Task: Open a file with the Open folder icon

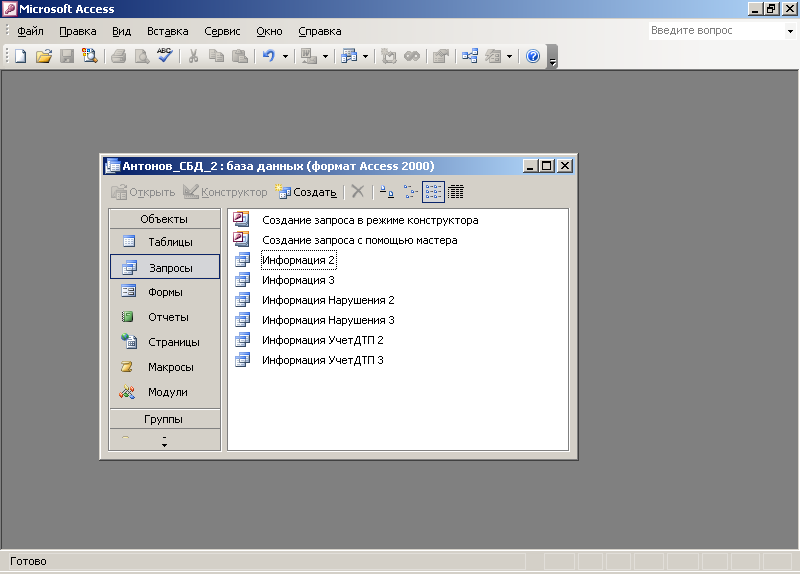Action: click(44, 56)
